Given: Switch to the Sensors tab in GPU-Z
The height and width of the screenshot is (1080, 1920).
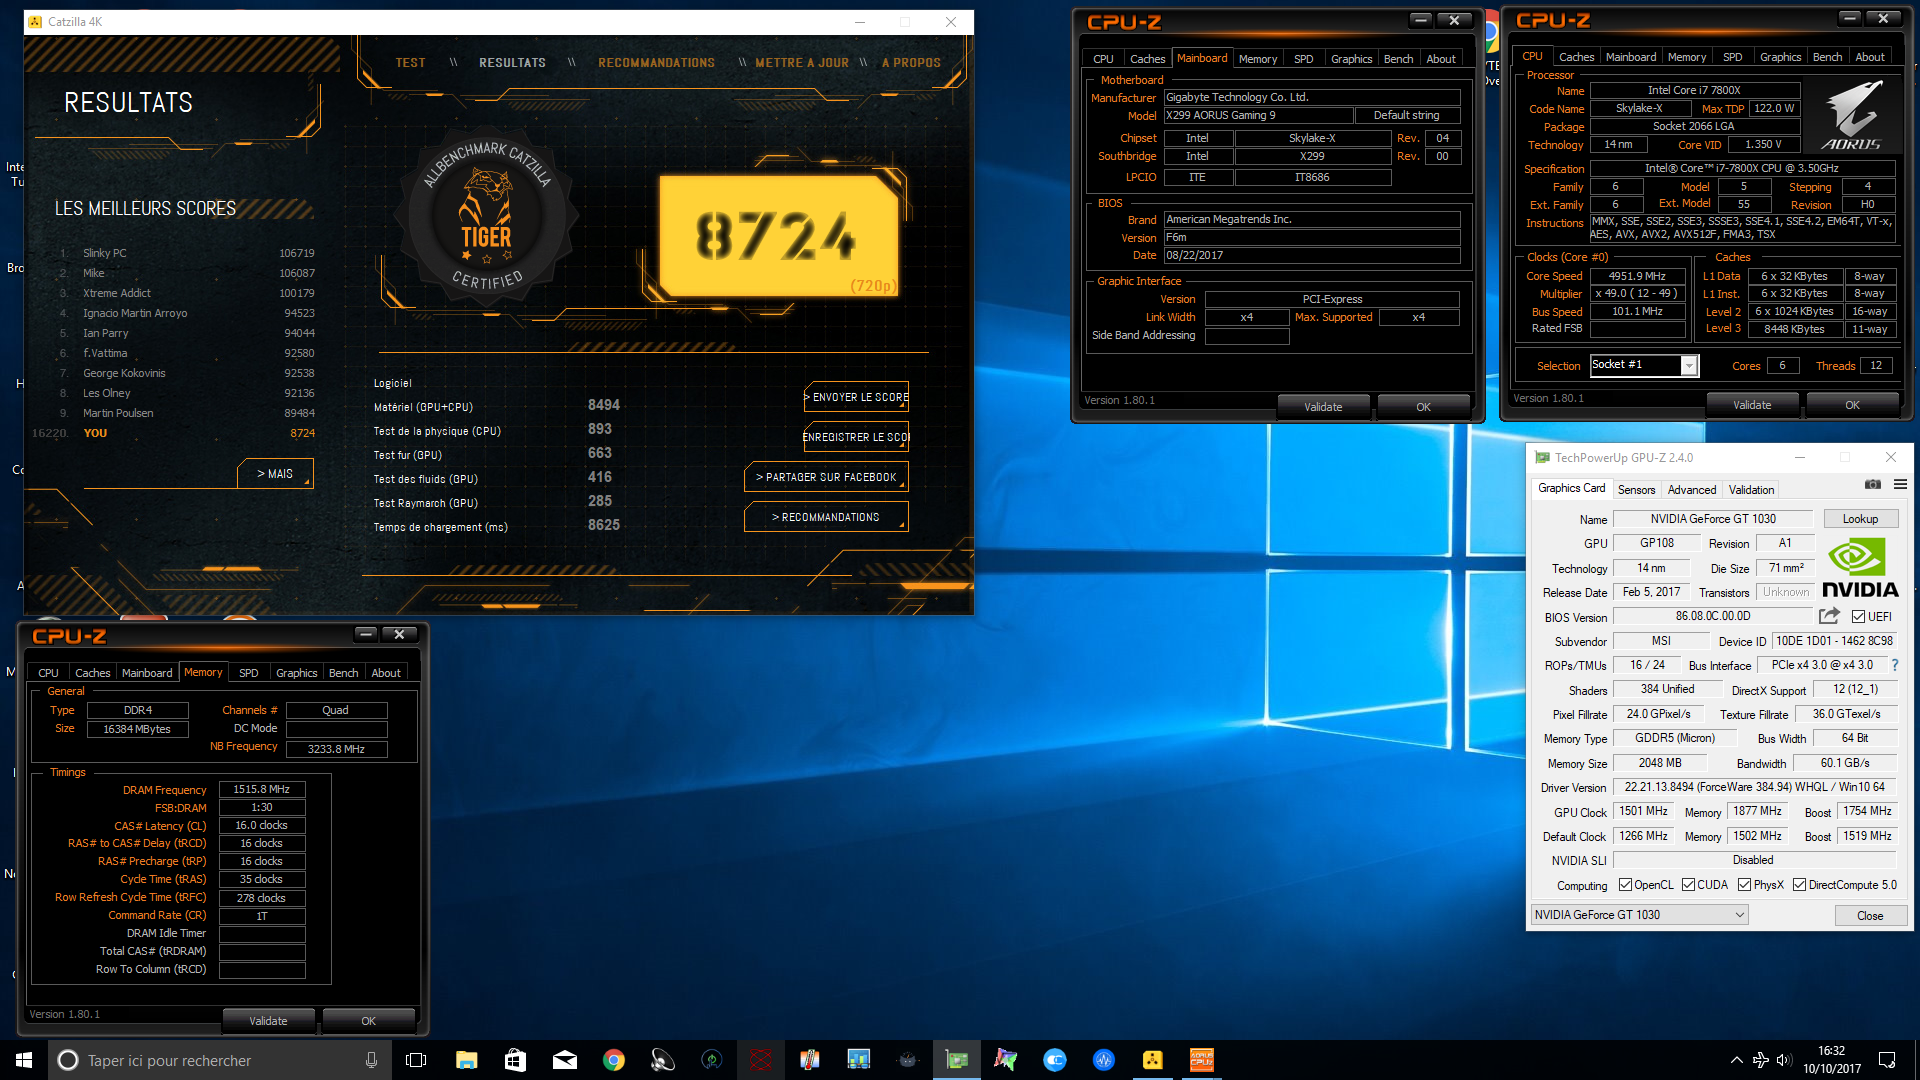Looking at the screenshot, I should click(1636, 490).
